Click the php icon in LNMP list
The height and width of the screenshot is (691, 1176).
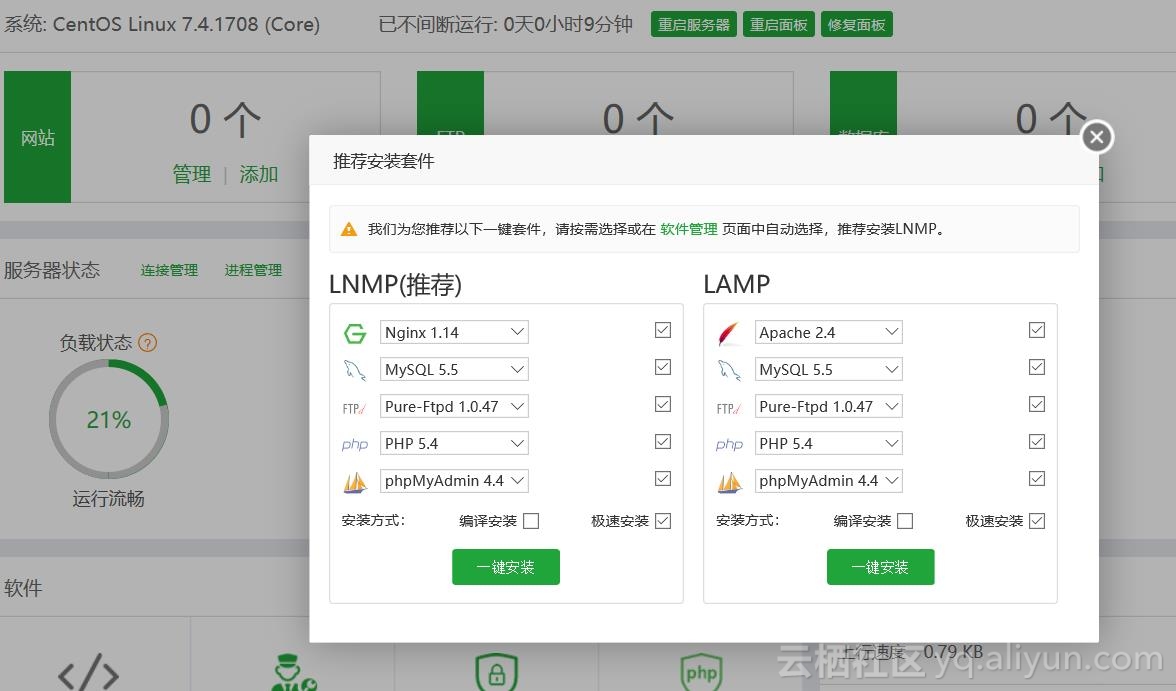click(x=355, y=444)
